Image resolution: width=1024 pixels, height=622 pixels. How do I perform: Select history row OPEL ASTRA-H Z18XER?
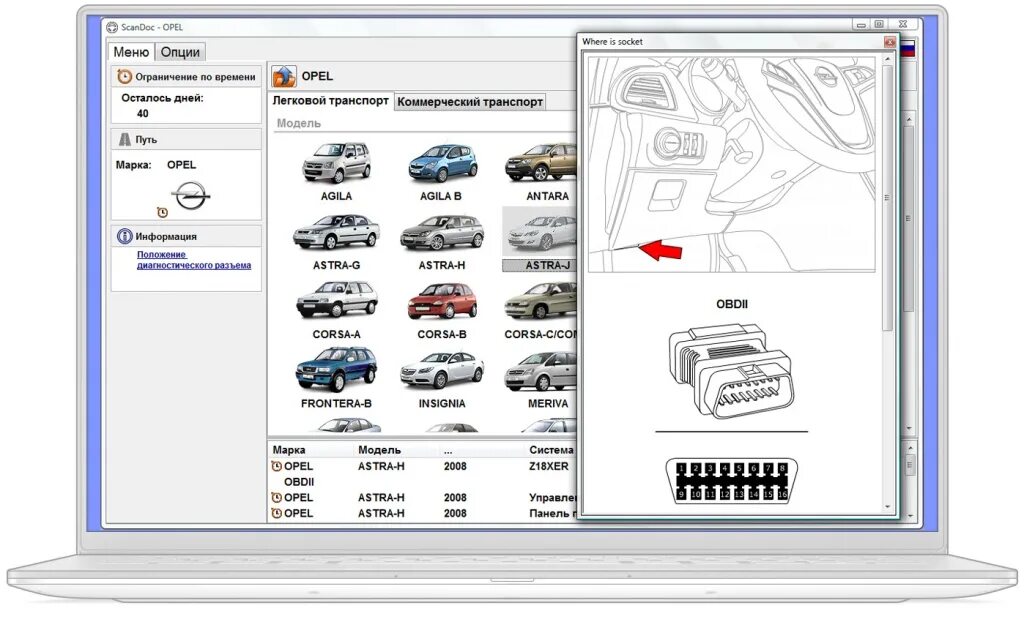pyautogui.click(x=424, y=466)
